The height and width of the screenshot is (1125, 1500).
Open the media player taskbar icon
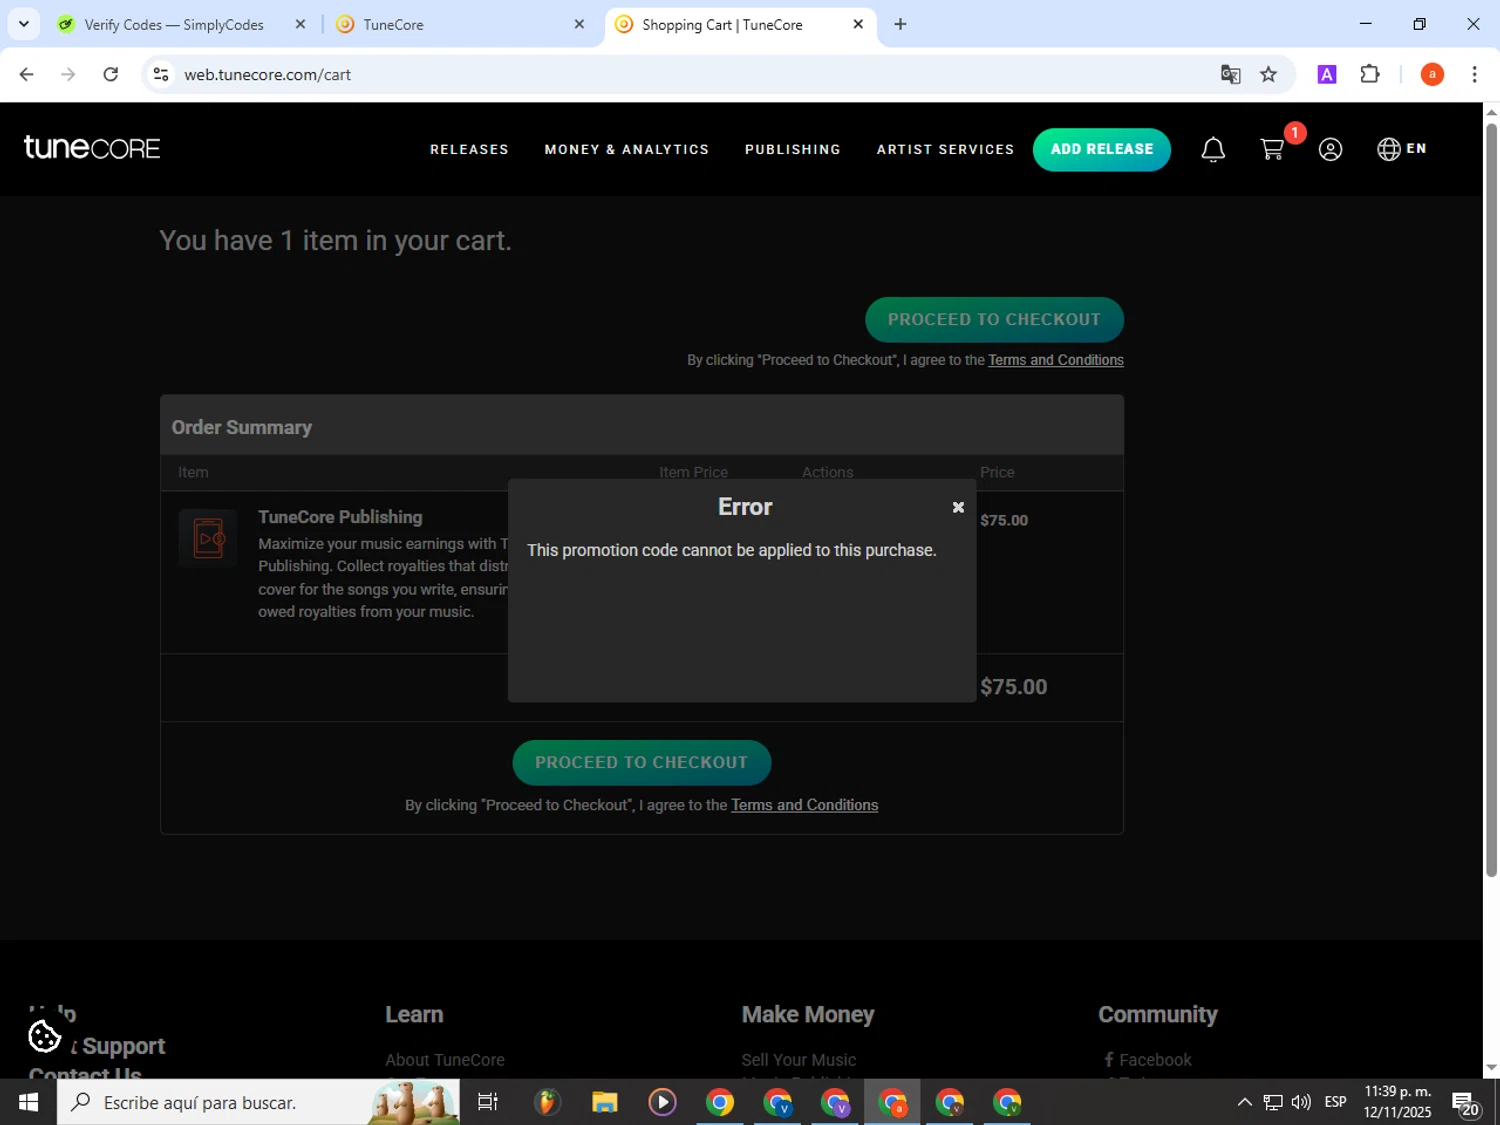[662, 1102]
